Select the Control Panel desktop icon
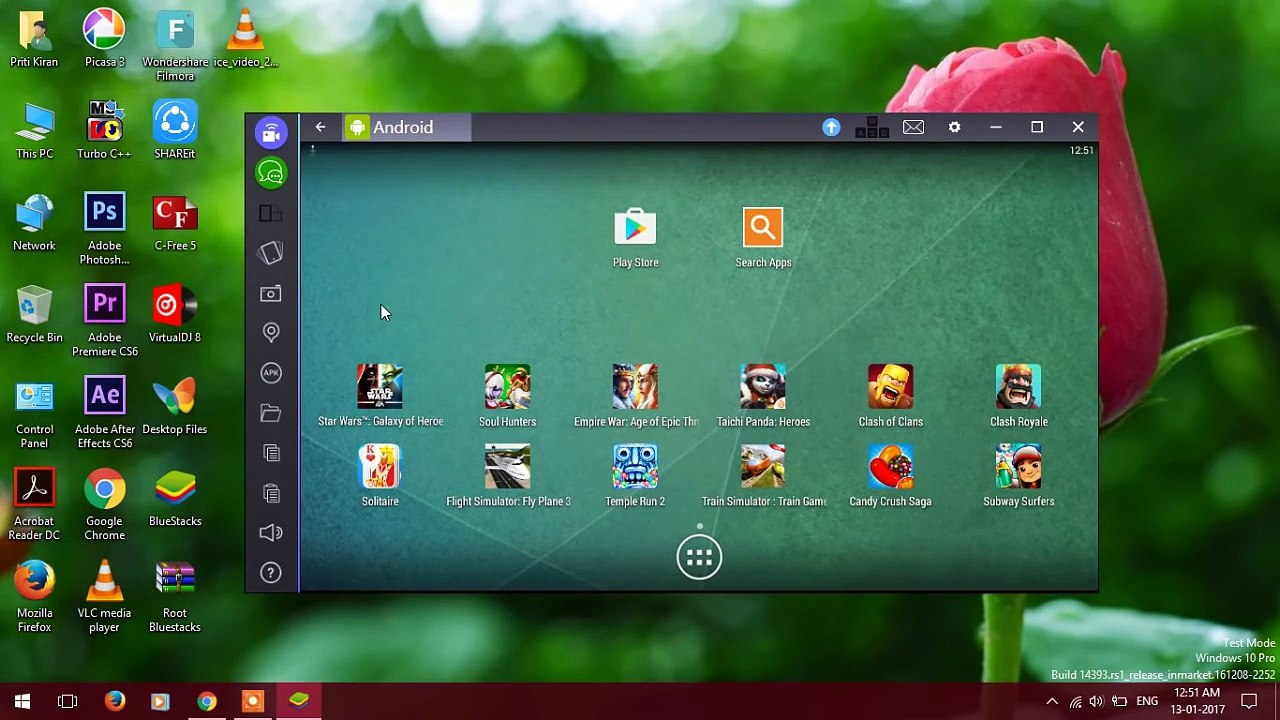The height and width of the screenshot is (720, 1280). click(34, 413)
